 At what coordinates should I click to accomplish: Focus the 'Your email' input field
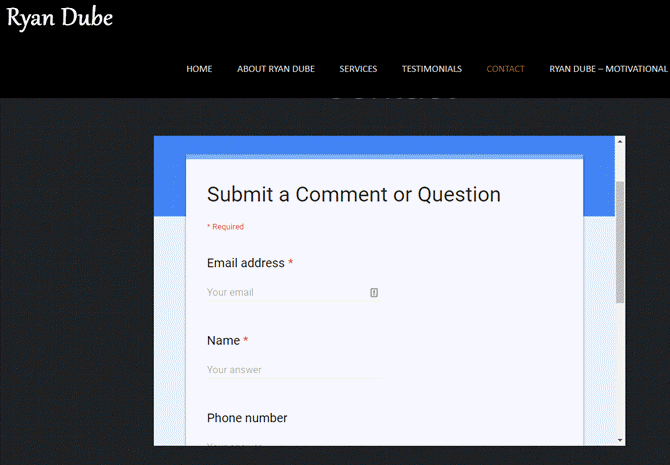(x=285, y=293)
